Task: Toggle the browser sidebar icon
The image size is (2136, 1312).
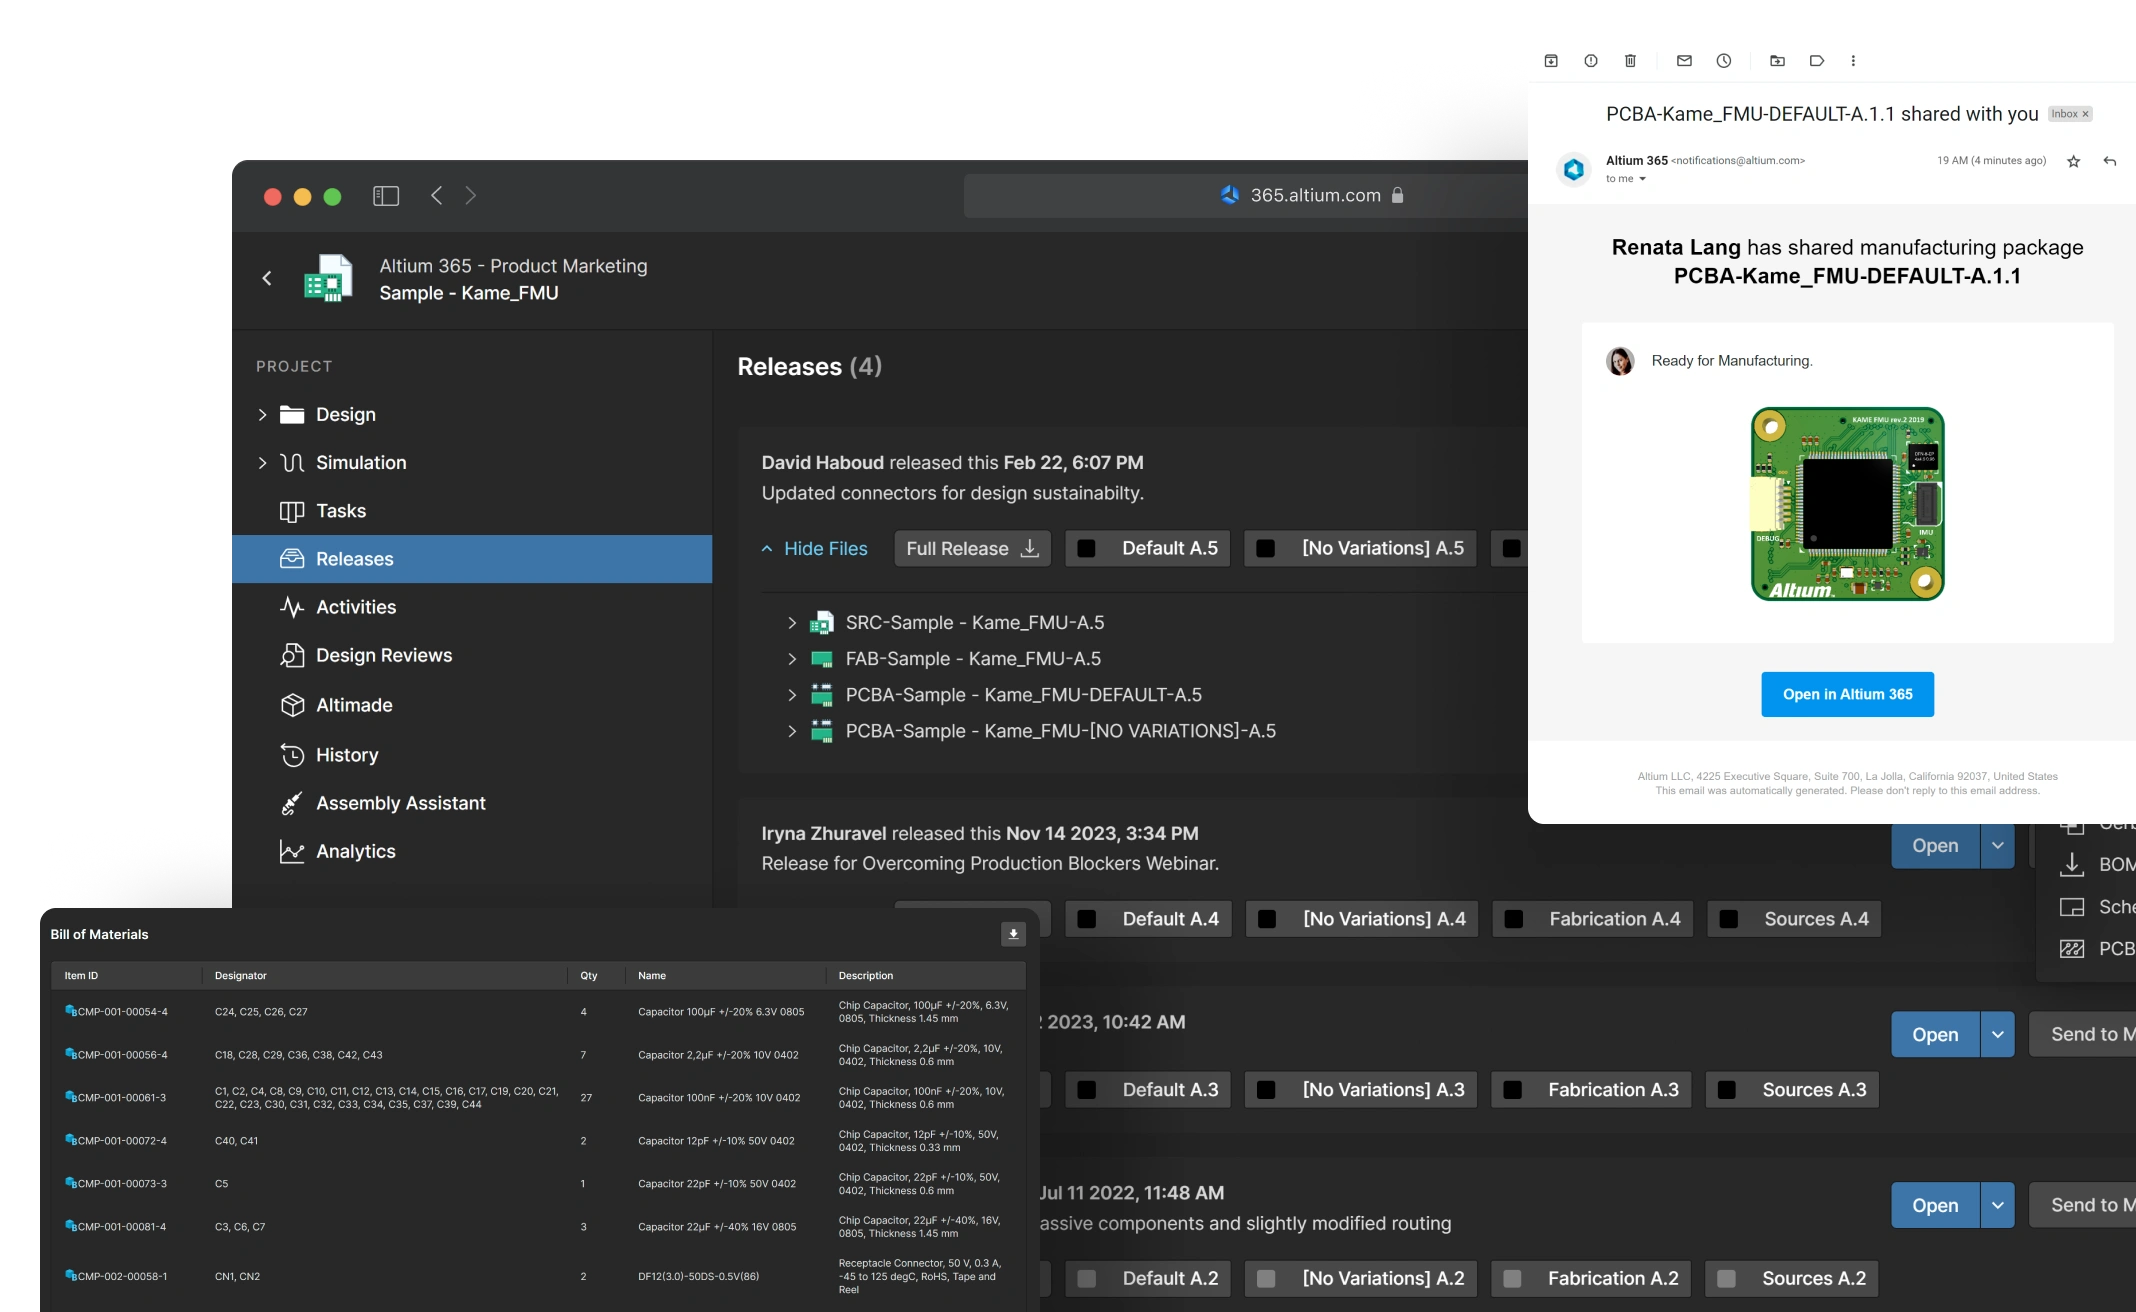Action: coord(386,196)
